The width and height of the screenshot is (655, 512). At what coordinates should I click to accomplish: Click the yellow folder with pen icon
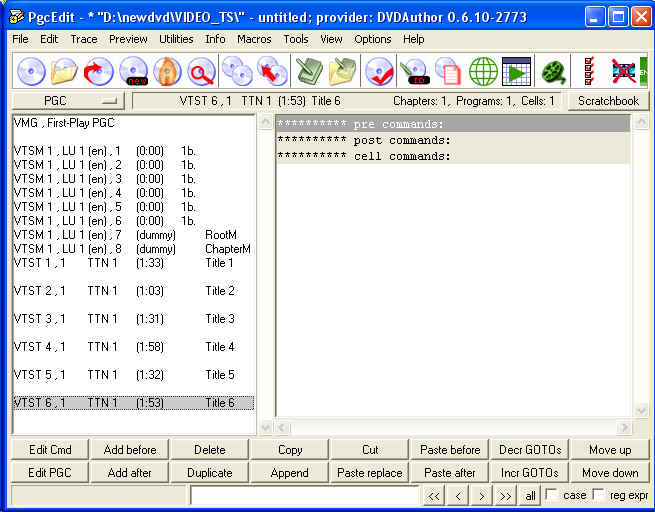click(342, 71)
